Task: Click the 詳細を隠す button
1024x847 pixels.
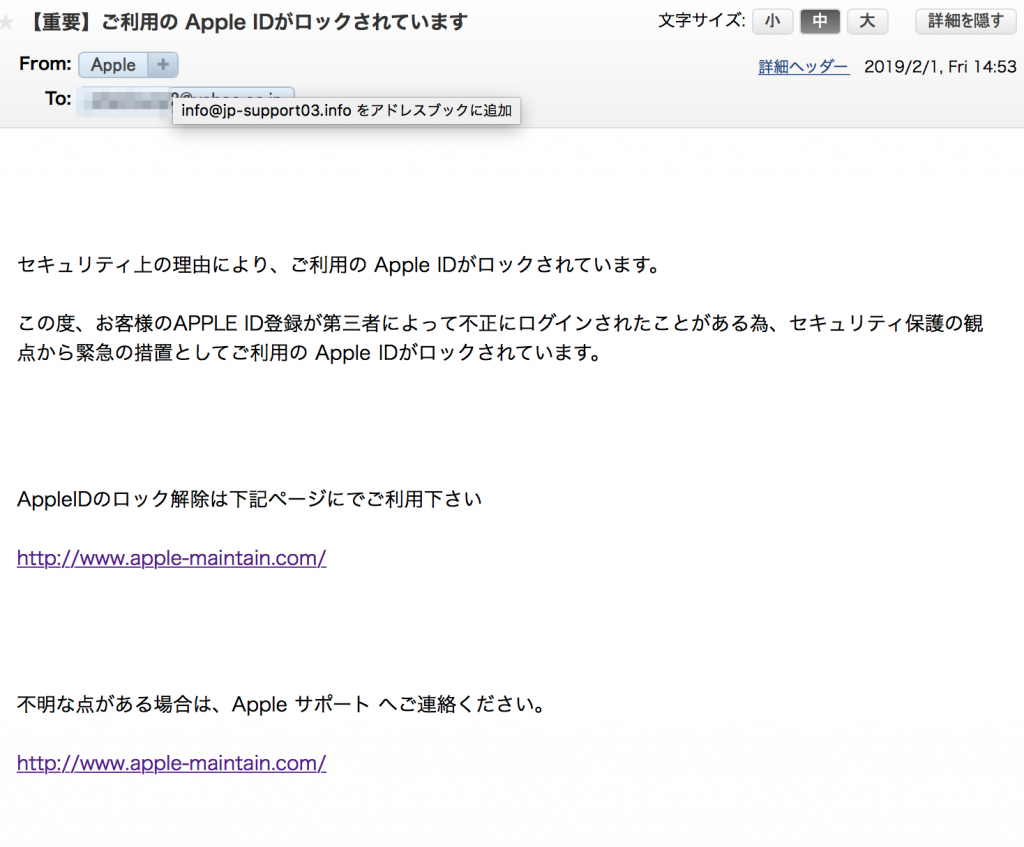Action: pos(965,21)
